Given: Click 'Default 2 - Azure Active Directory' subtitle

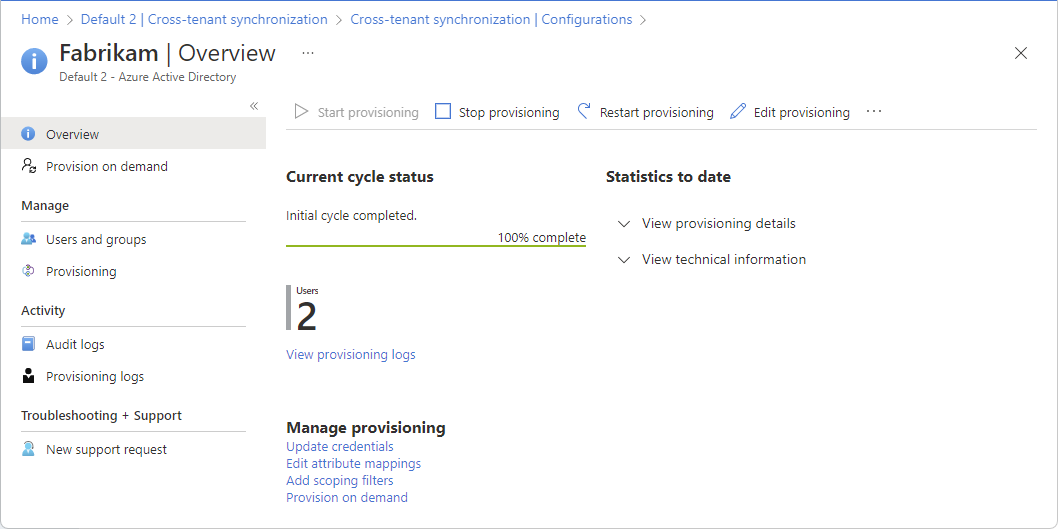Looking at the screenshot, I should point(148,77).
